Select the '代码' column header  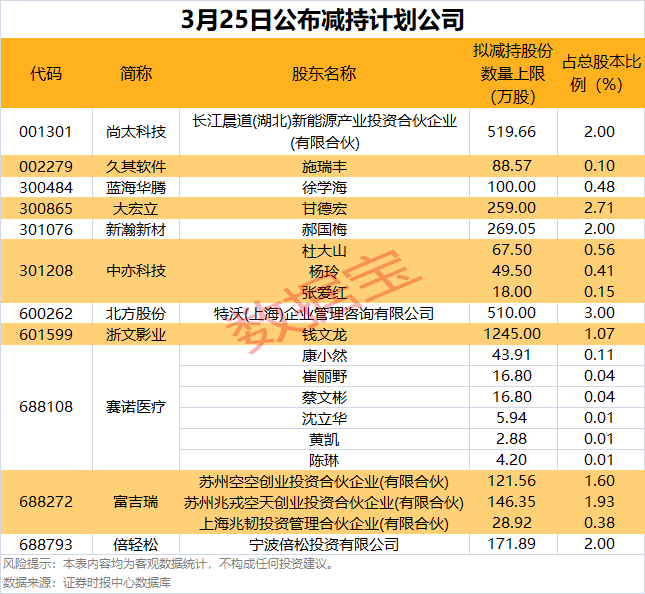[x=46, y=74]
